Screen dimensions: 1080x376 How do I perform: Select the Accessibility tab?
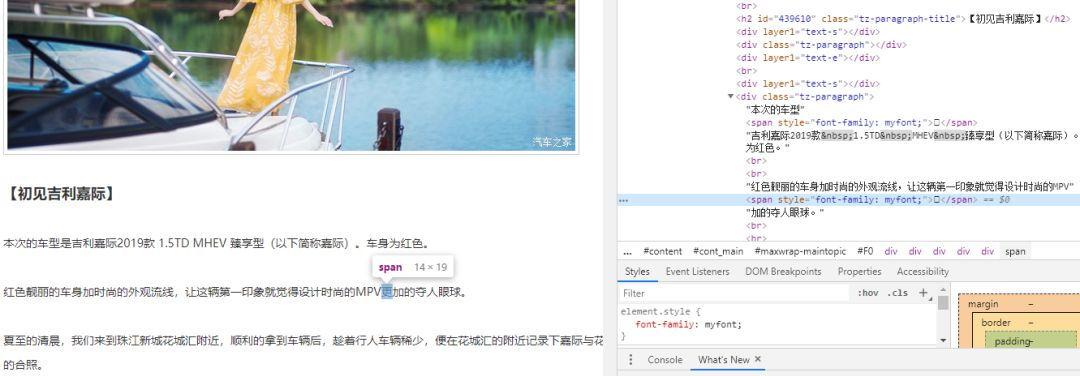(x=923, y=271)
